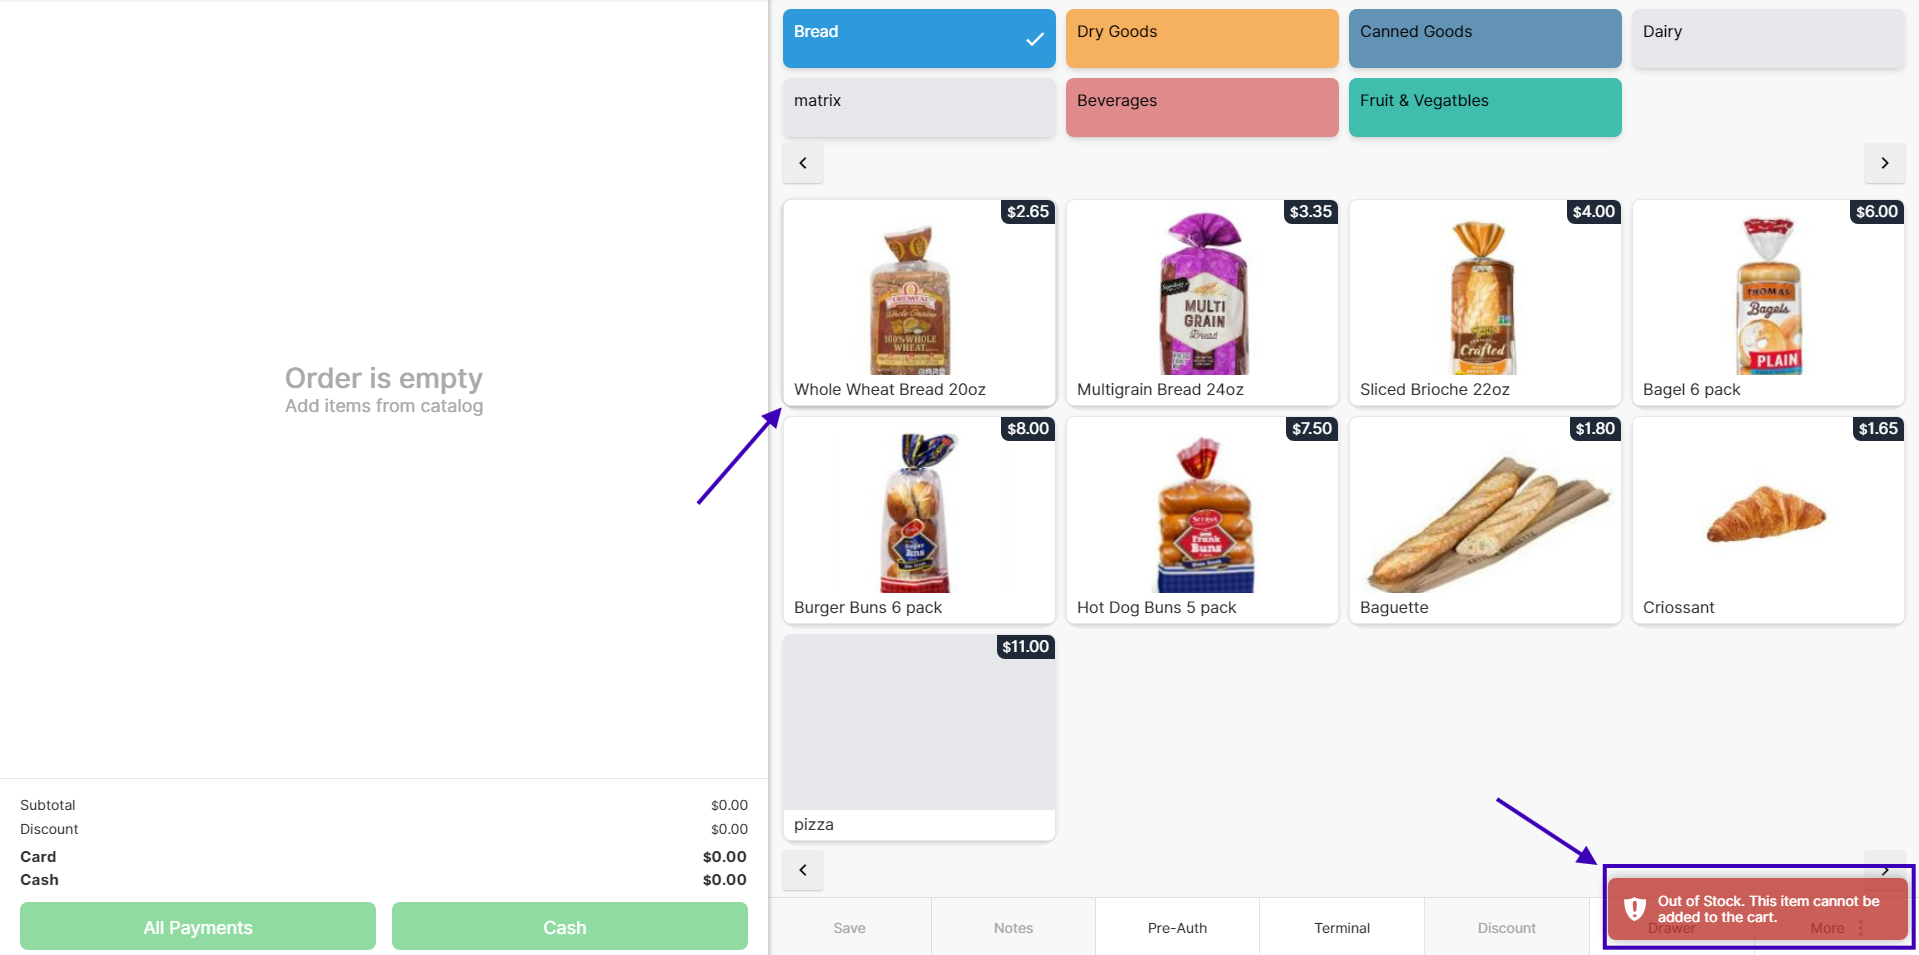Click the All Payments button

(198, 927)
